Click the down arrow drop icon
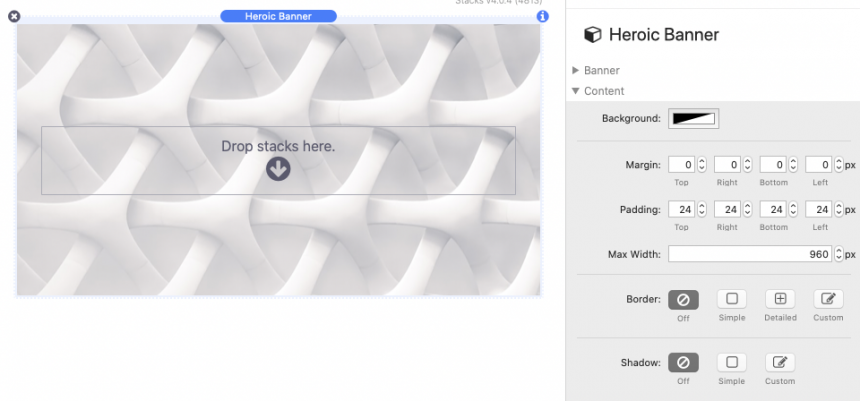The width and height of the screenshot is (860, 401). coord(278,169)
